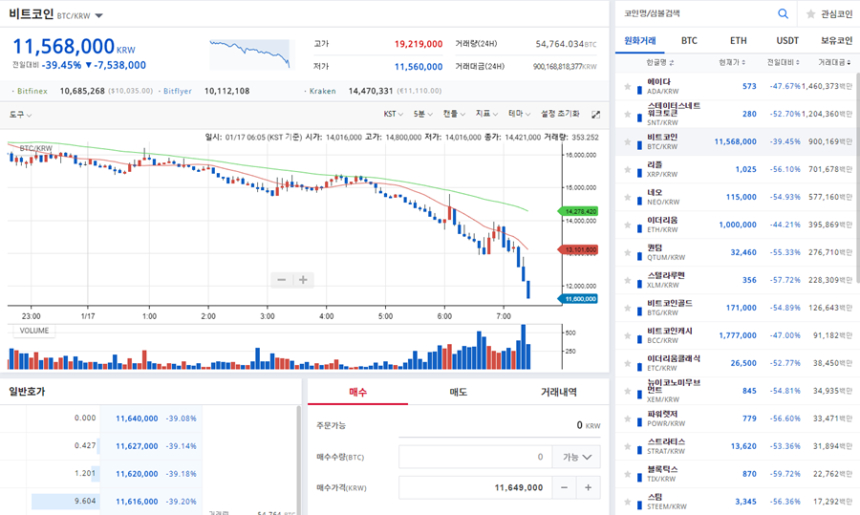Image resolution: width=860 pixels, height=515 pixels.
Task: Select 이더리움 ETH/KRW in coin list
Action: coord(662,224)
